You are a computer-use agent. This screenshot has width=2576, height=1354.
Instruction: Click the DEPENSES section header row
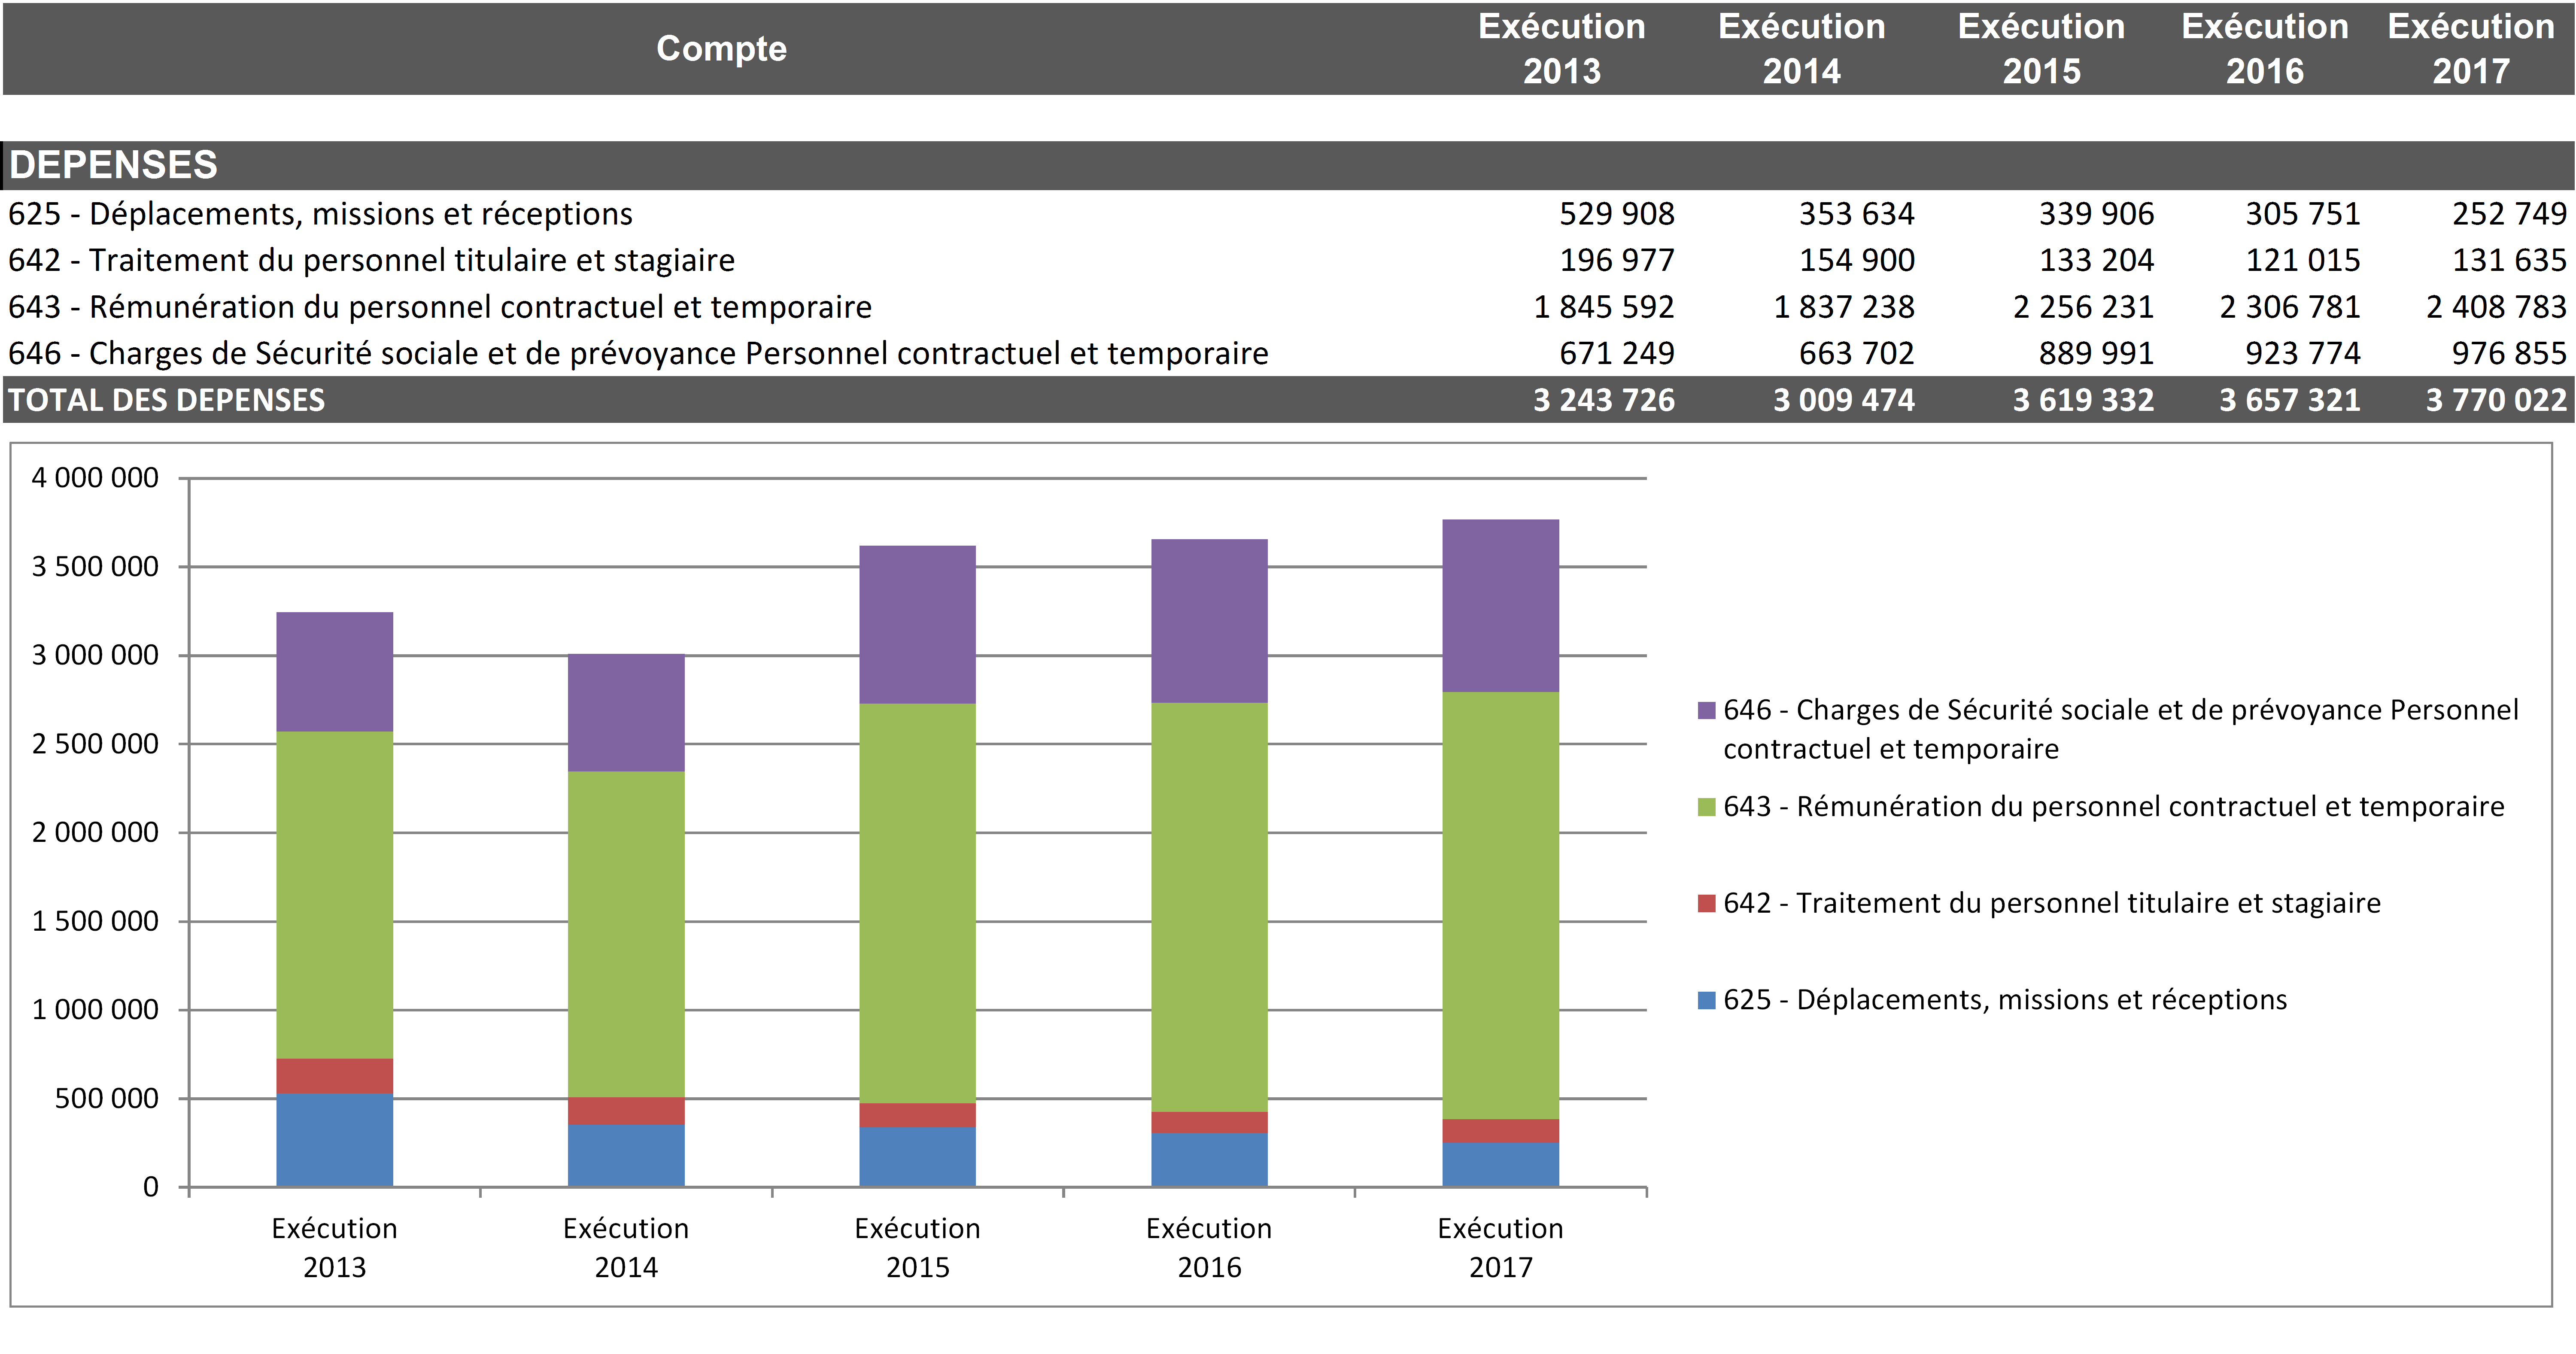click(x=113, y=165)
